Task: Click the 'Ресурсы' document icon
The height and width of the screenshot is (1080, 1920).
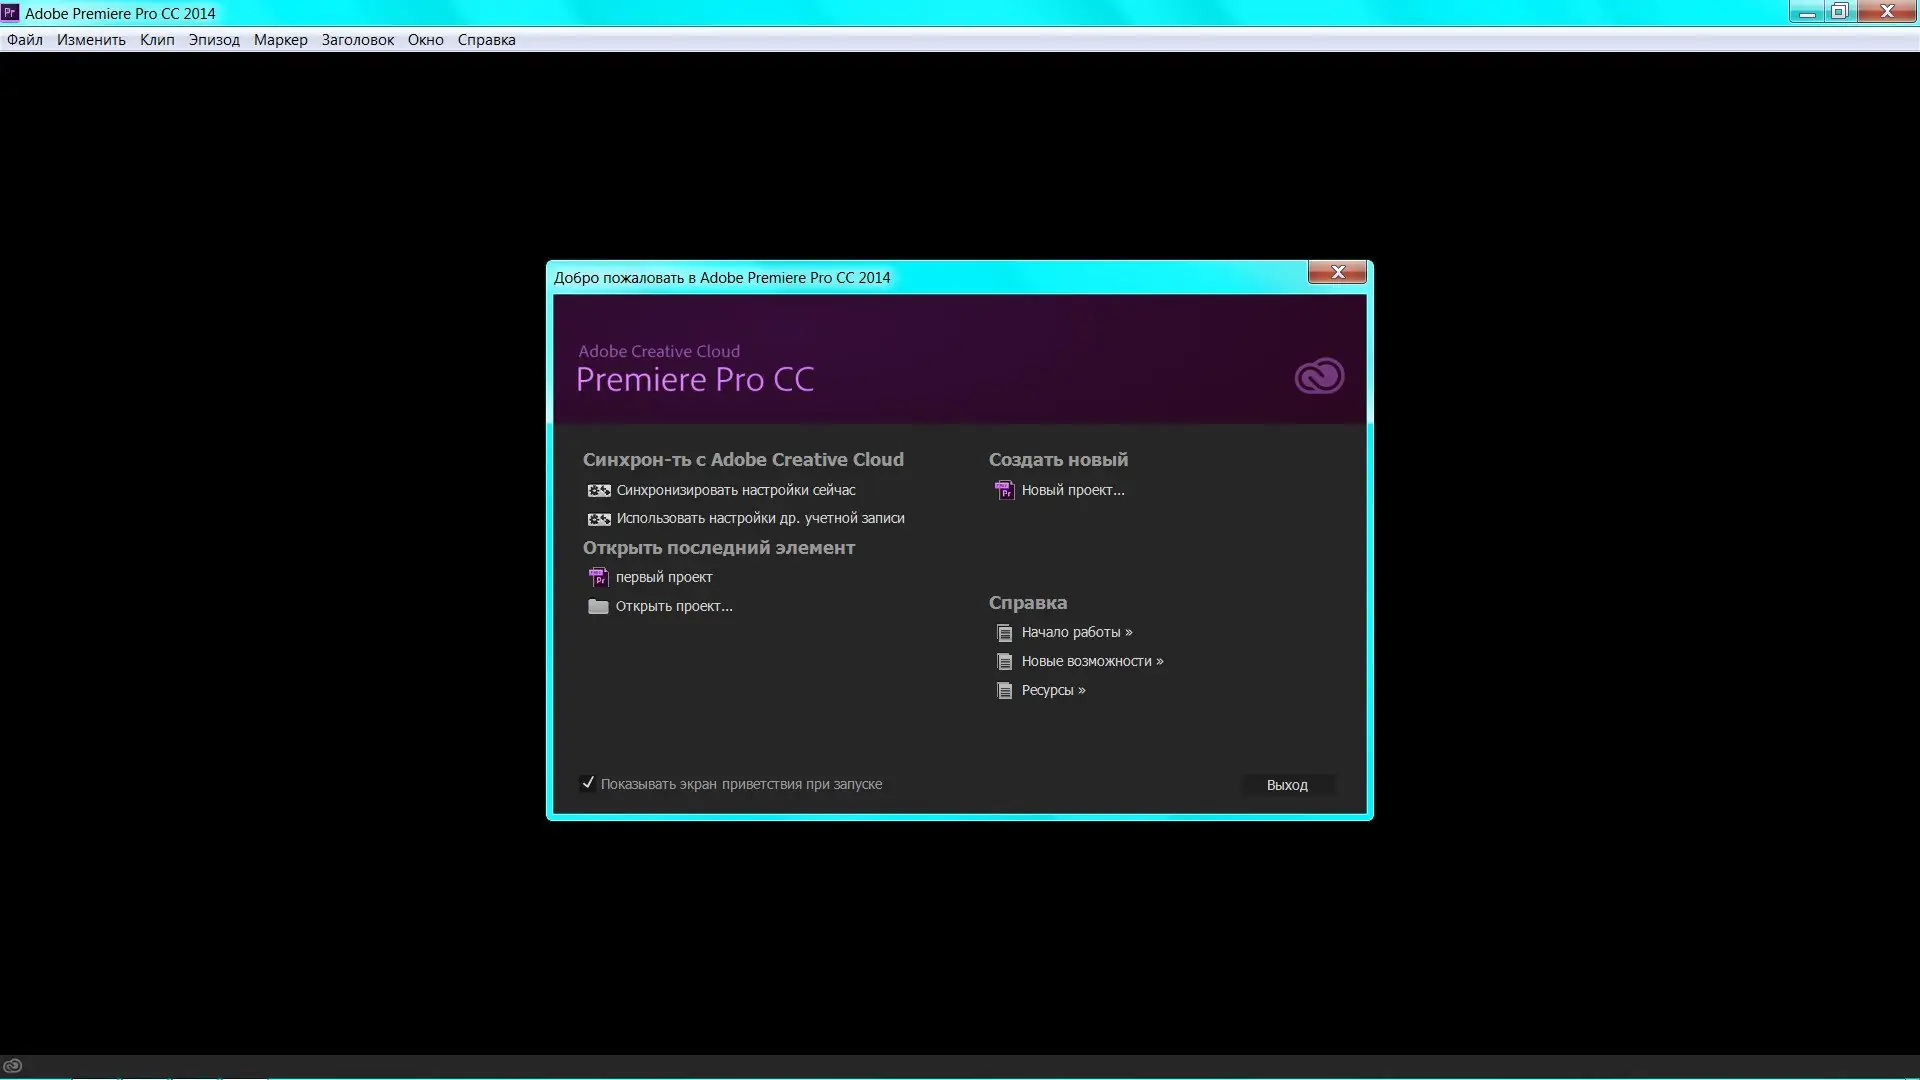Action: point(1004,691)
